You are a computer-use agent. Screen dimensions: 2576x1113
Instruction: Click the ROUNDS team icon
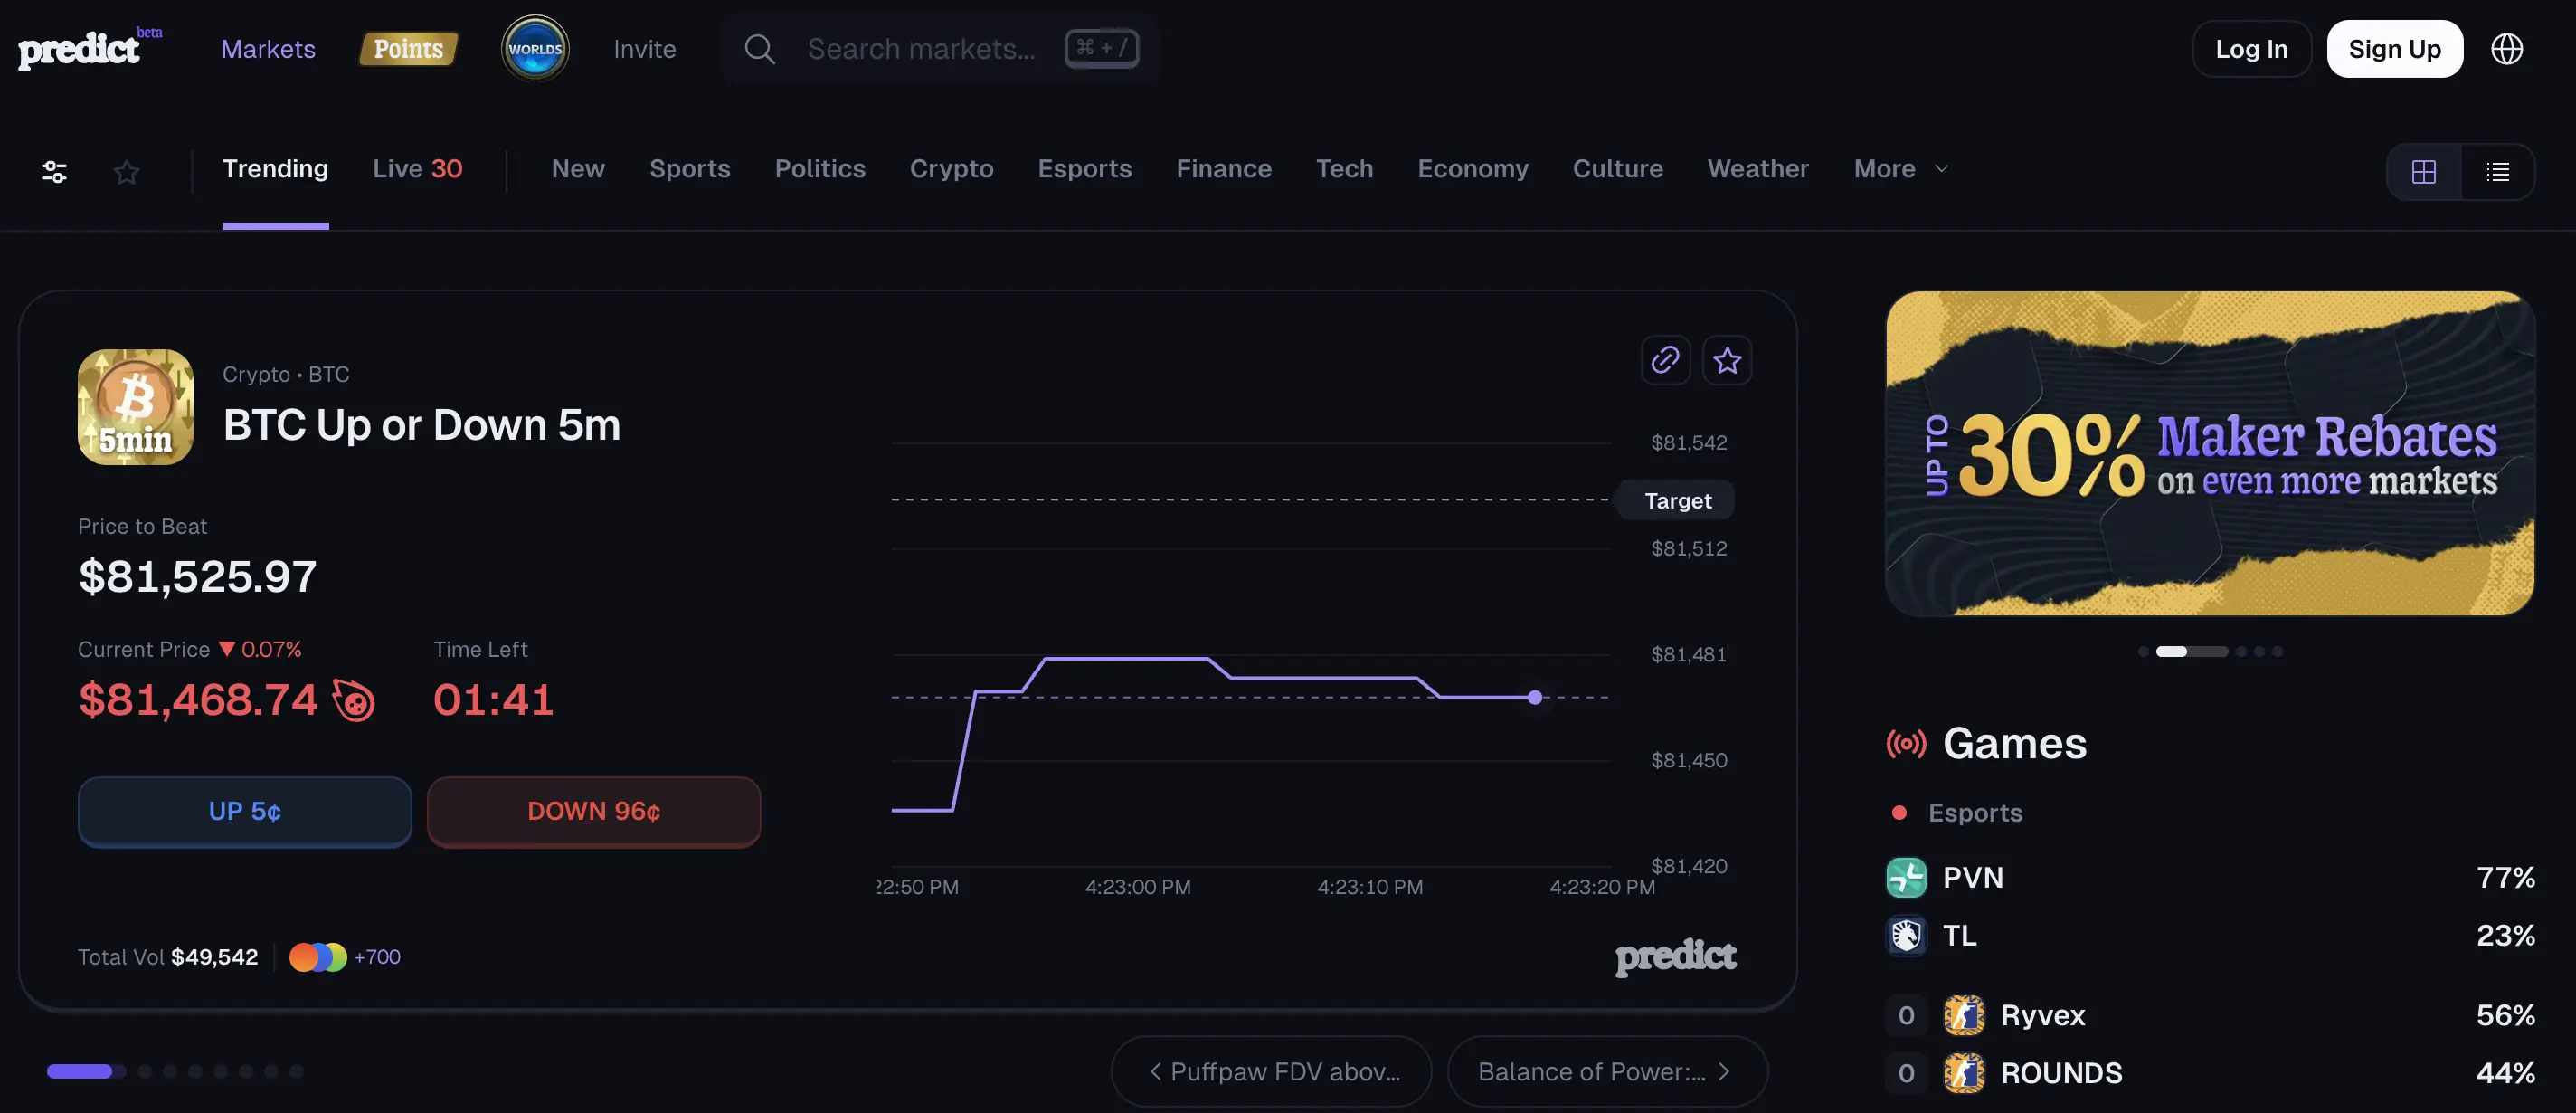pos(1964,1074)
